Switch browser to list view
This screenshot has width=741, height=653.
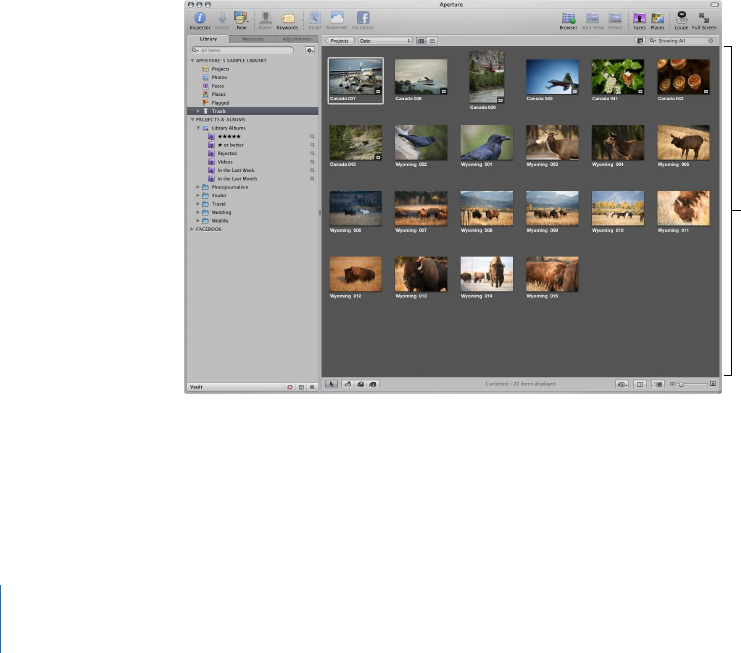432,41
